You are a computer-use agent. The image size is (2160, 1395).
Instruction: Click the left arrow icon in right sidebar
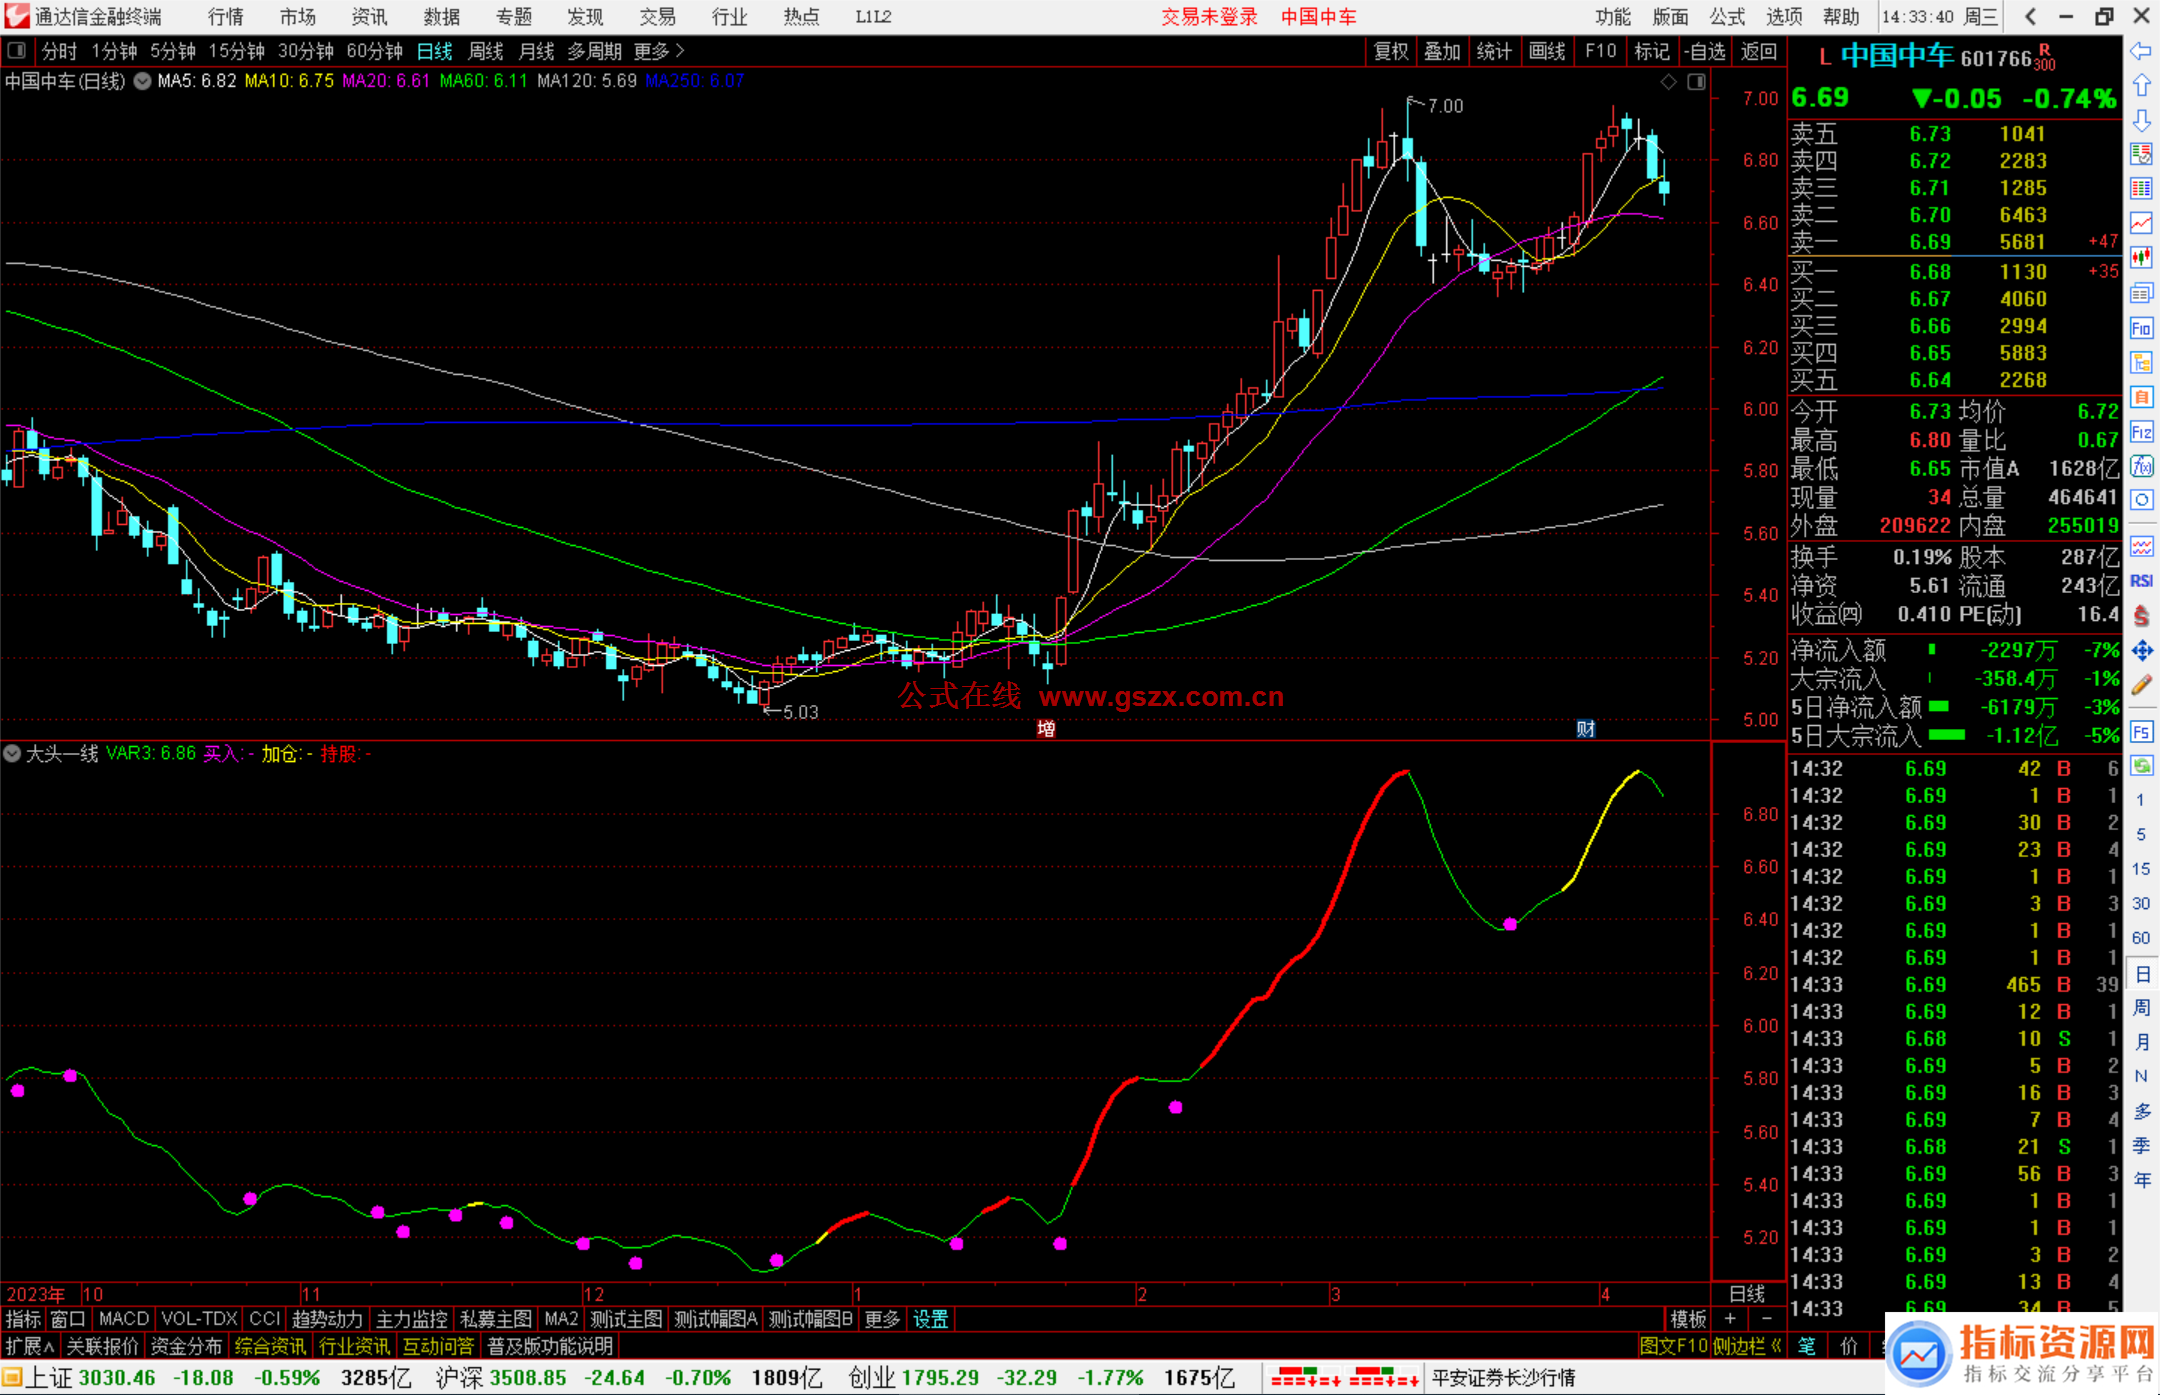[x=2141, y=51]
